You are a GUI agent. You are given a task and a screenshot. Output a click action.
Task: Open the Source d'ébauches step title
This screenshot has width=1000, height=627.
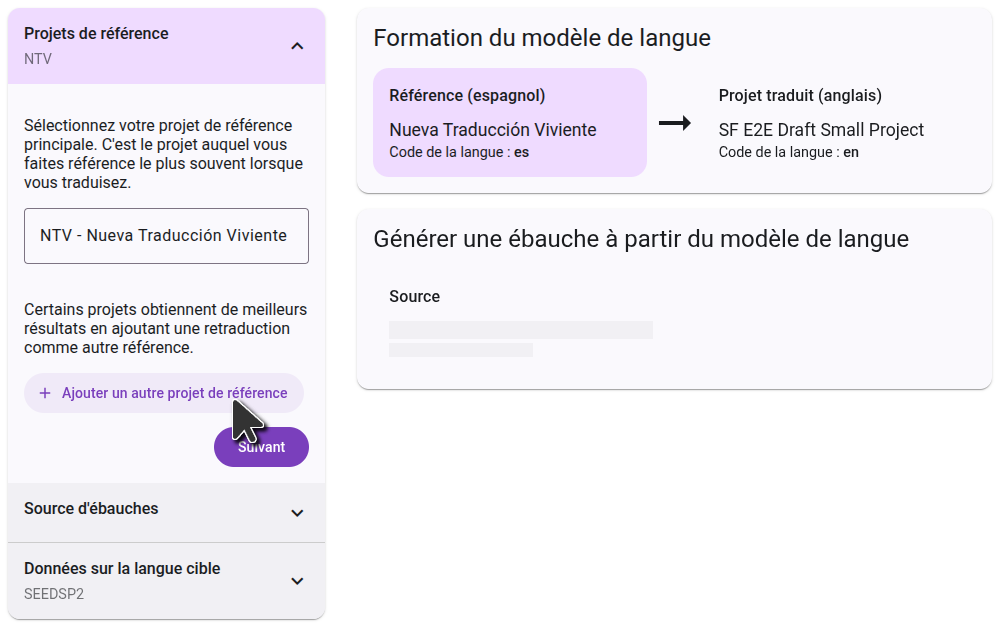(x=91, y=508)
